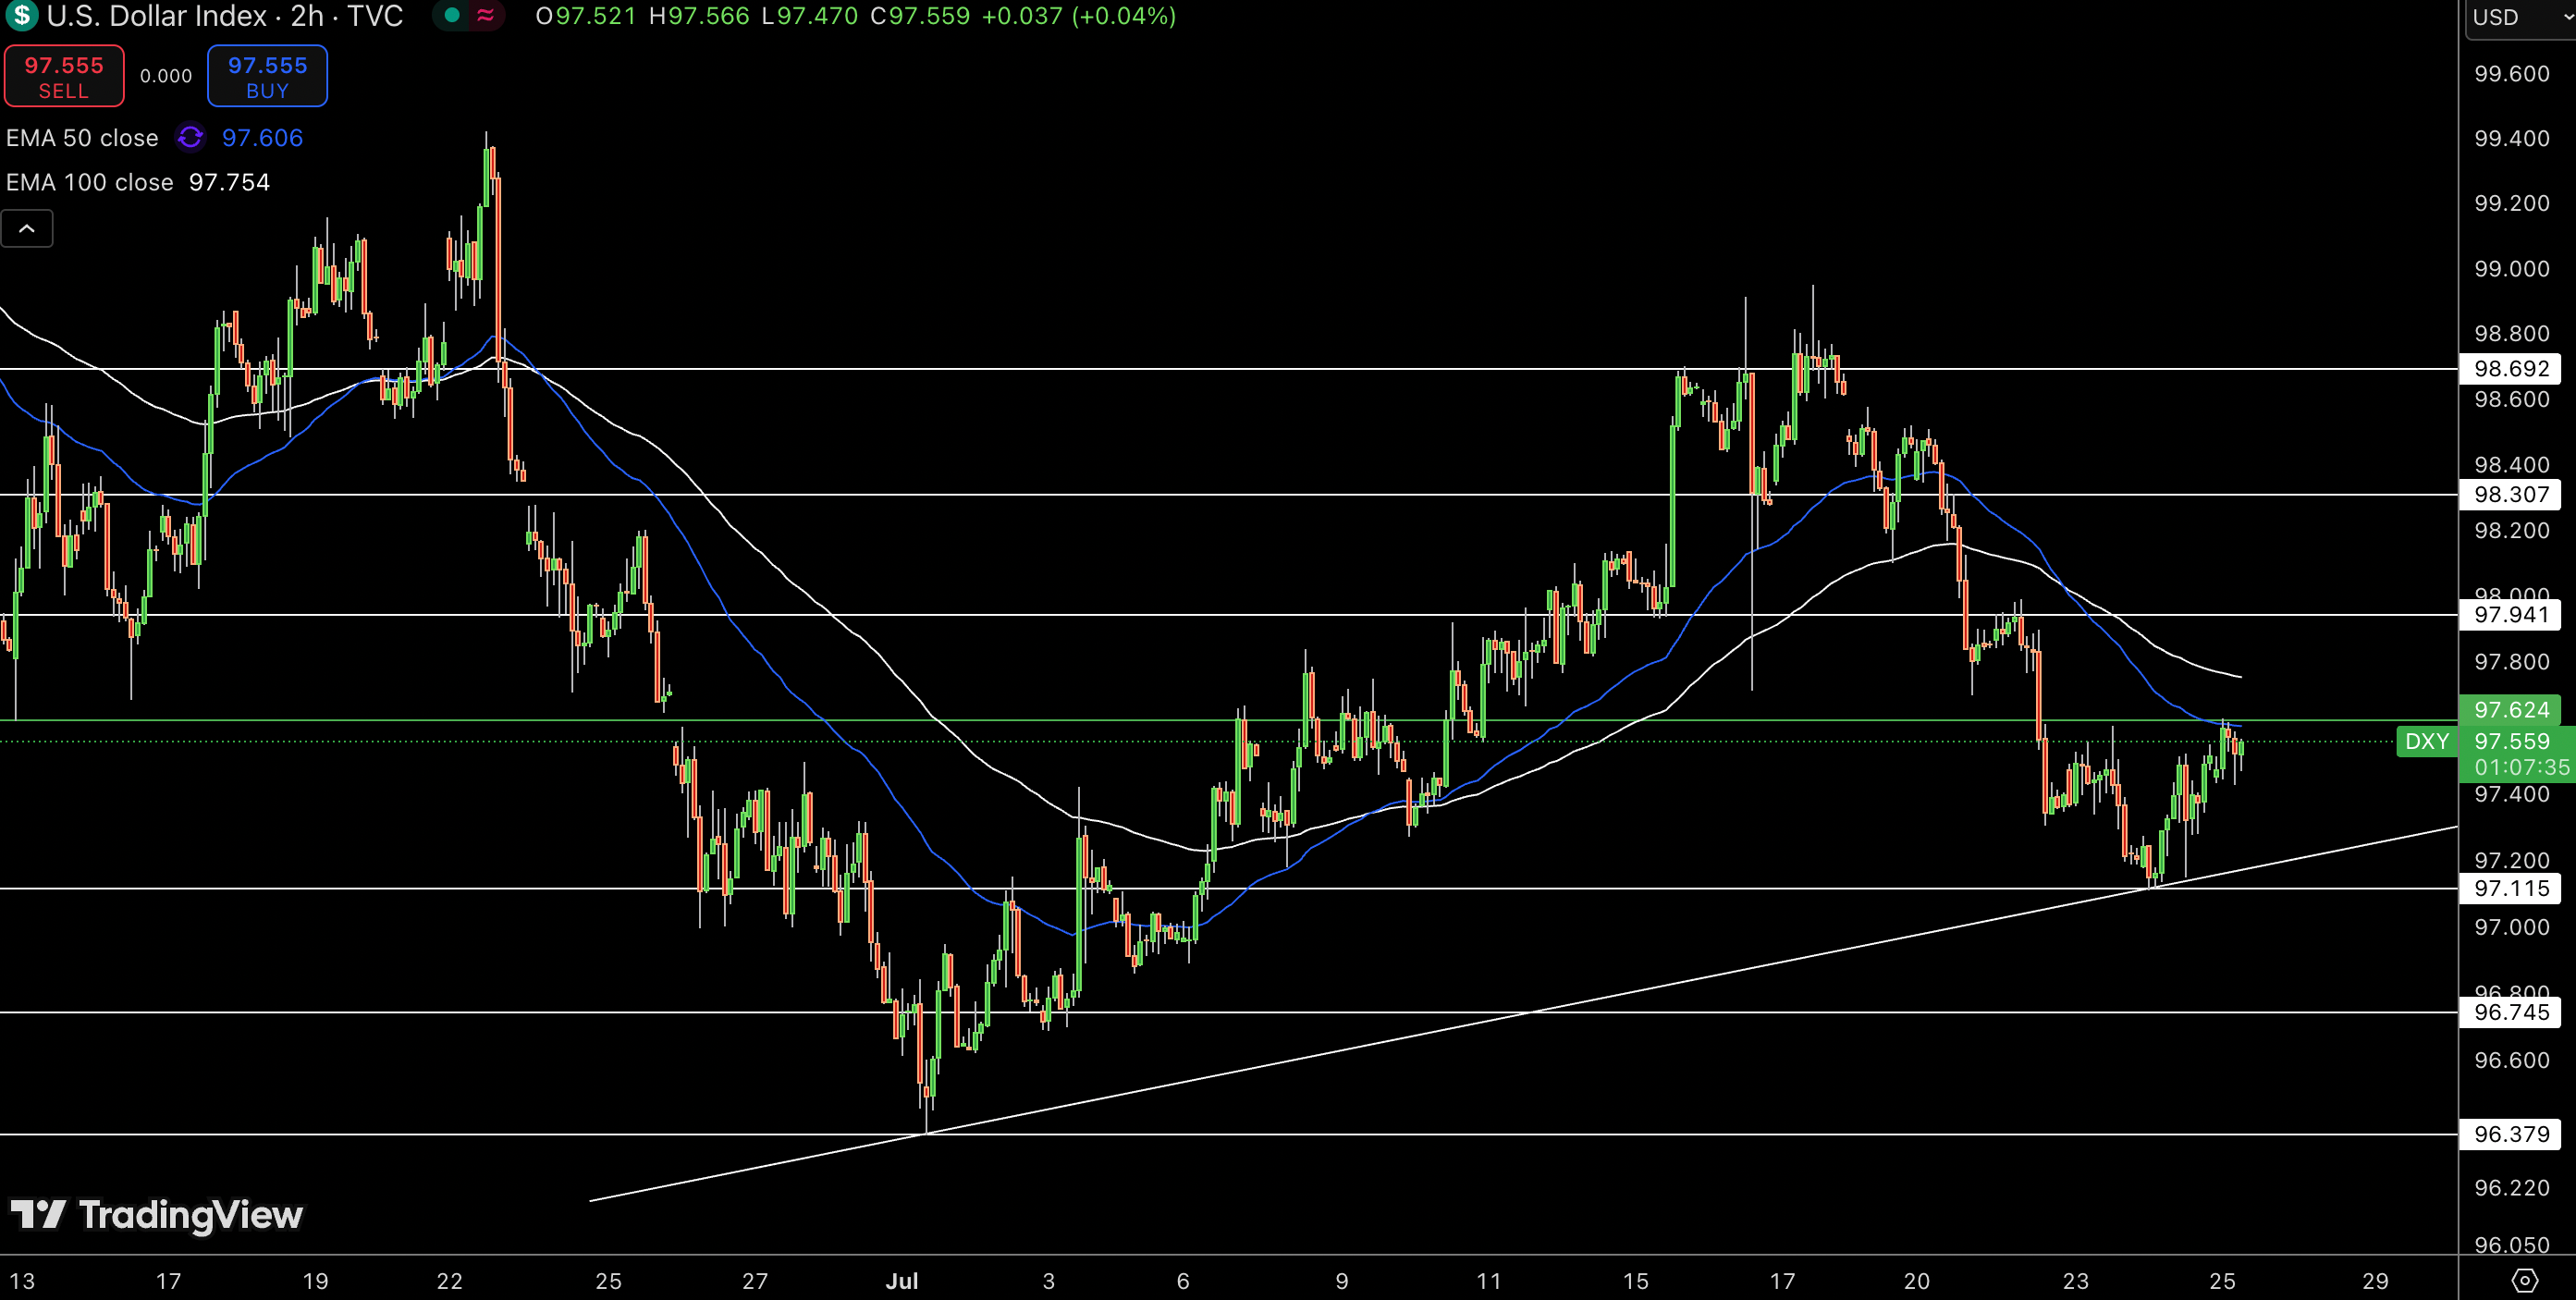Click the BUY 97.555 button
This screenshot has height=1300, width=2576.
[x=267, y=76]
